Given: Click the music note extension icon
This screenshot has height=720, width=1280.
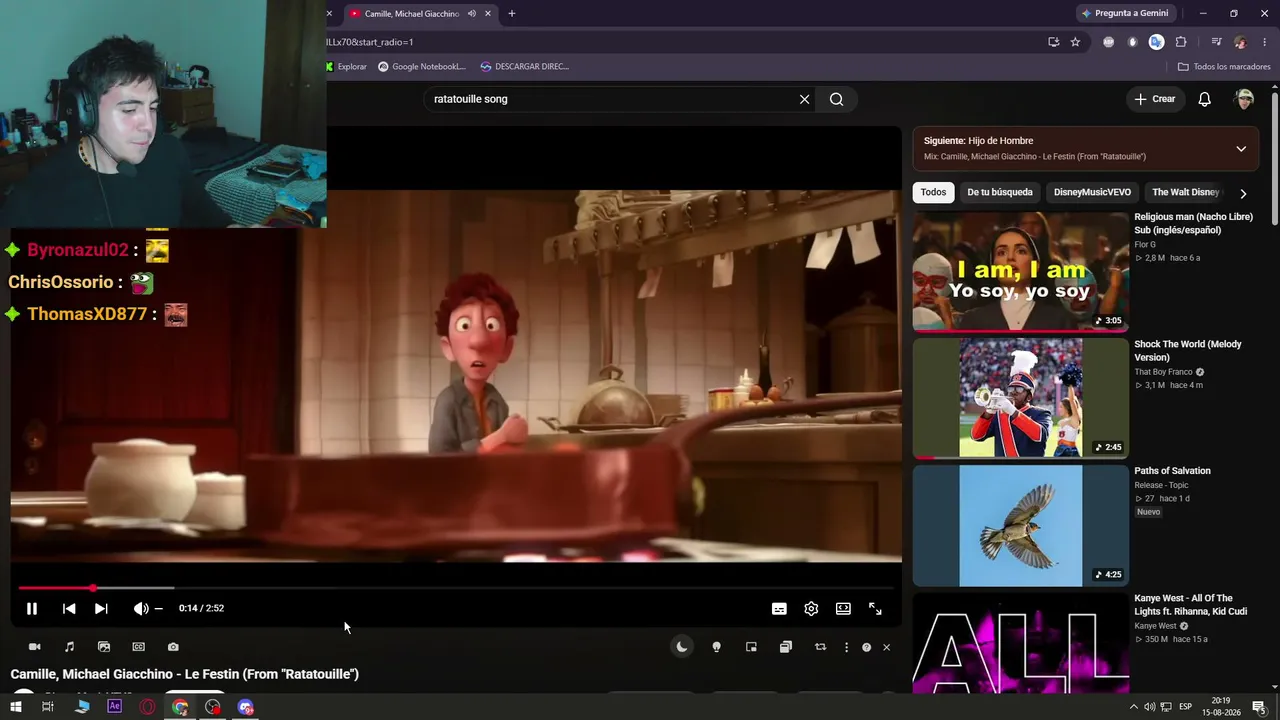Looking at the screenshot, I should (69, 647).
